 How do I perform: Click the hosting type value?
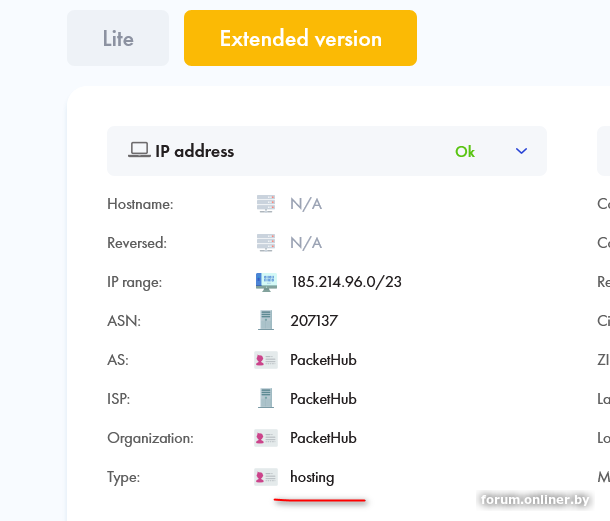click(312, 477)
